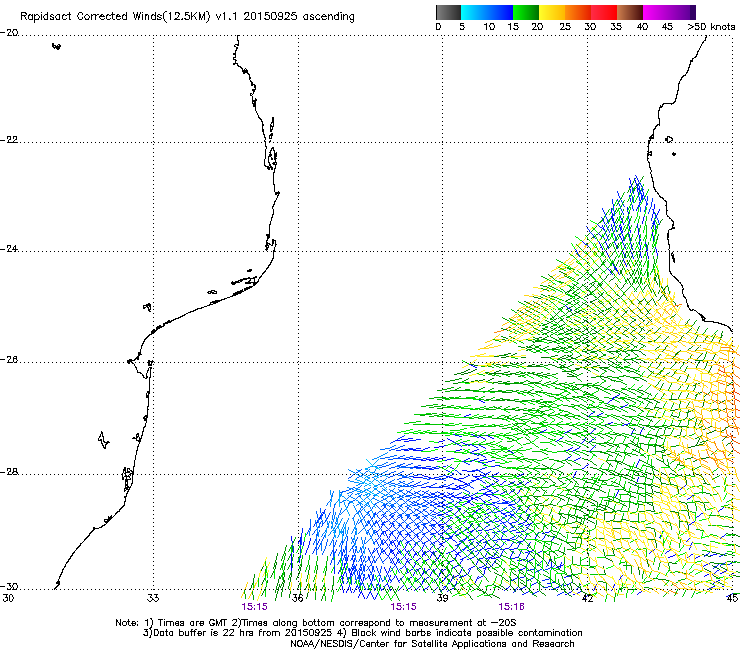Click the '36' longitude axis label

click(x=297, y=598)
